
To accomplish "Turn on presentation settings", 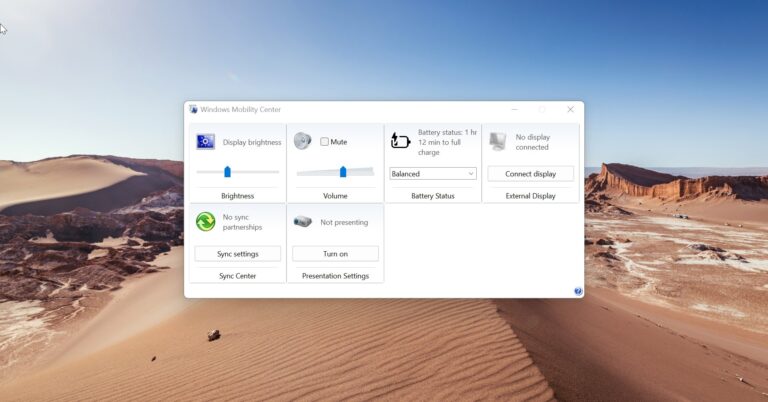I will coord(336,254).
